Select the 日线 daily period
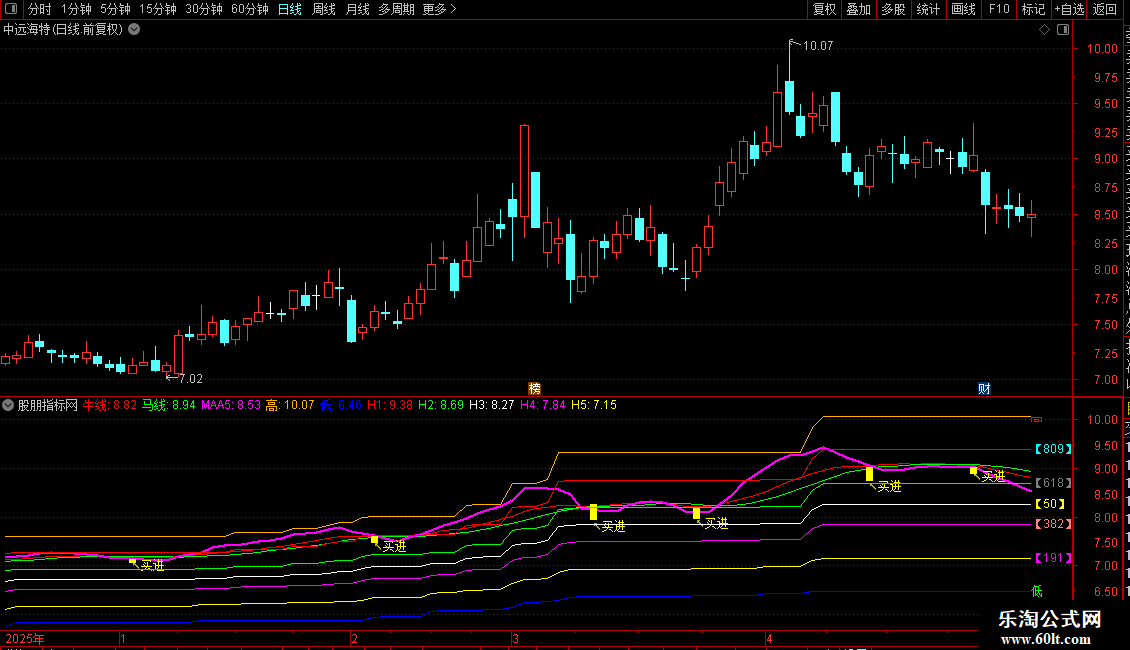 [290, 9]
